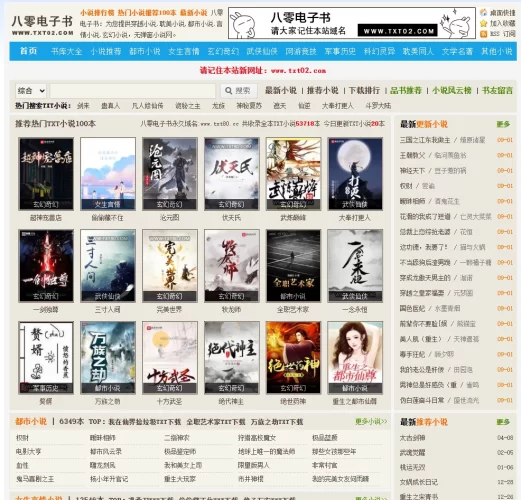Open the 玄幻奇幻 navigation tab
Image resolution: width=521 pixels, height=500 pixels.
point(223,51)
